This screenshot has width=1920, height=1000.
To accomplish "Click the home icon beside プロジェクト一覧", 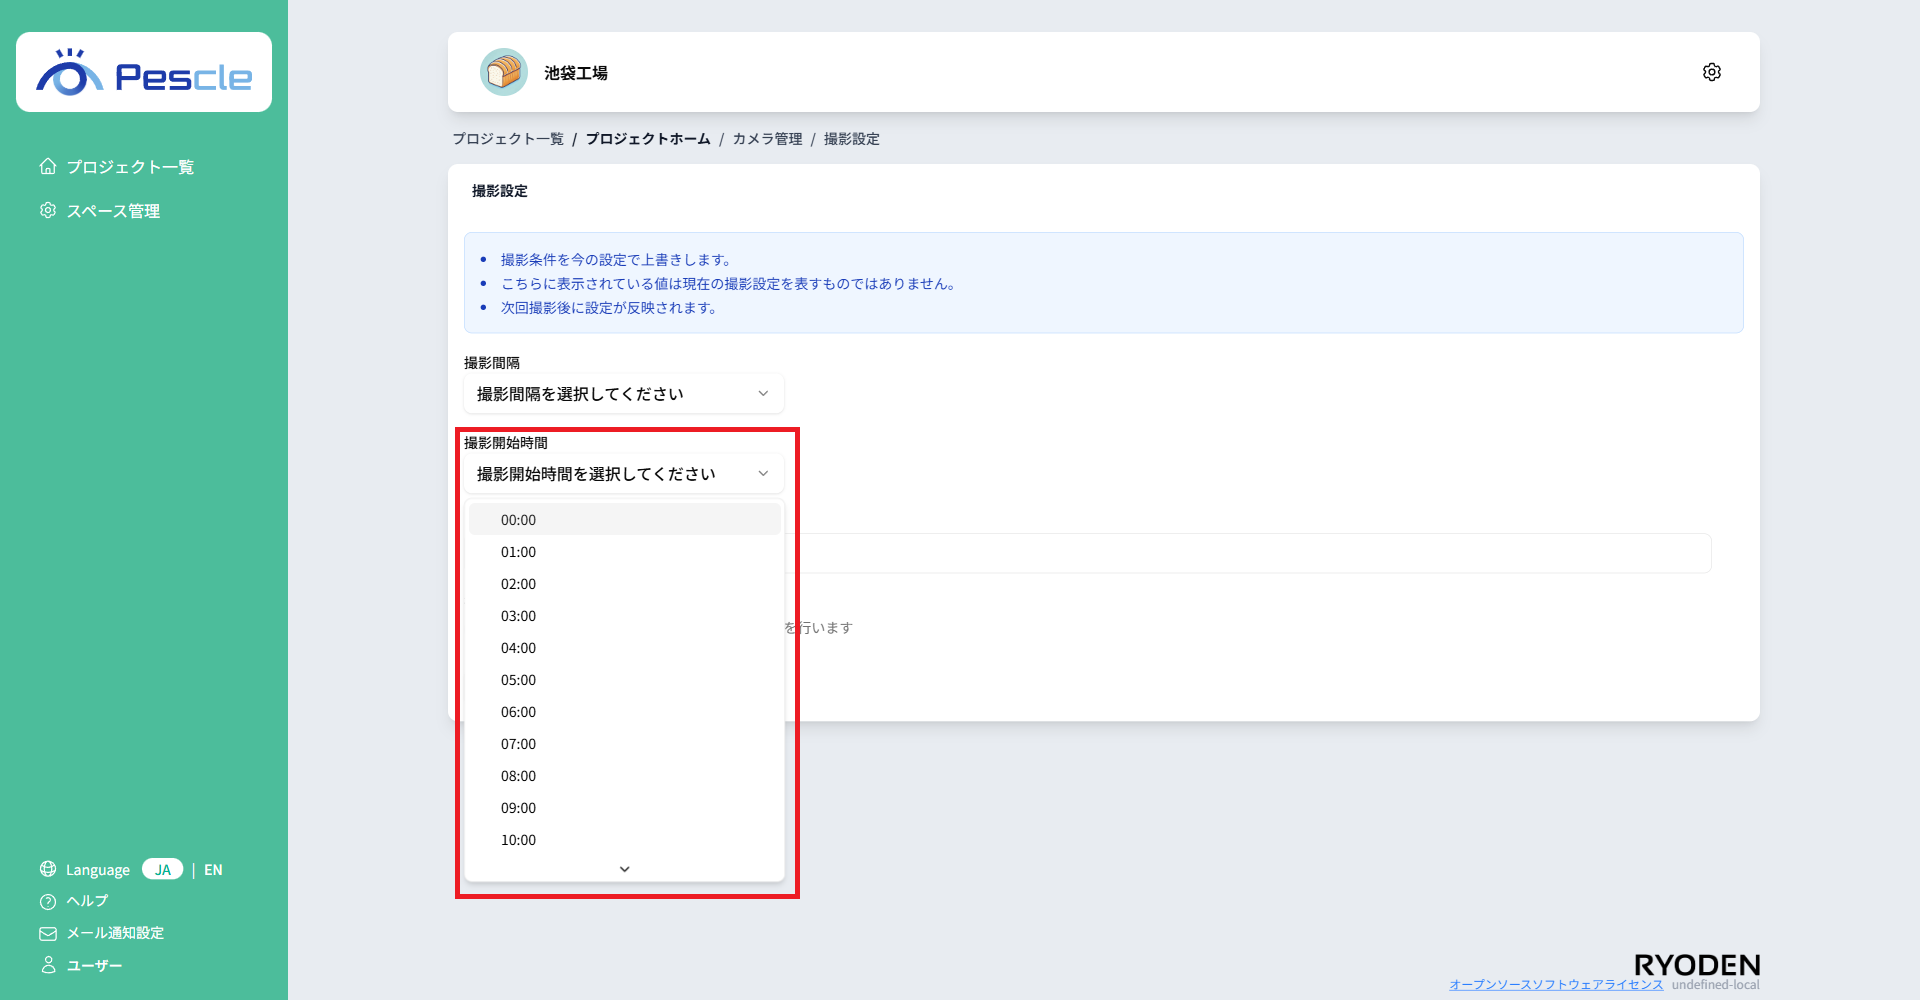I will [x=47, y=166].
